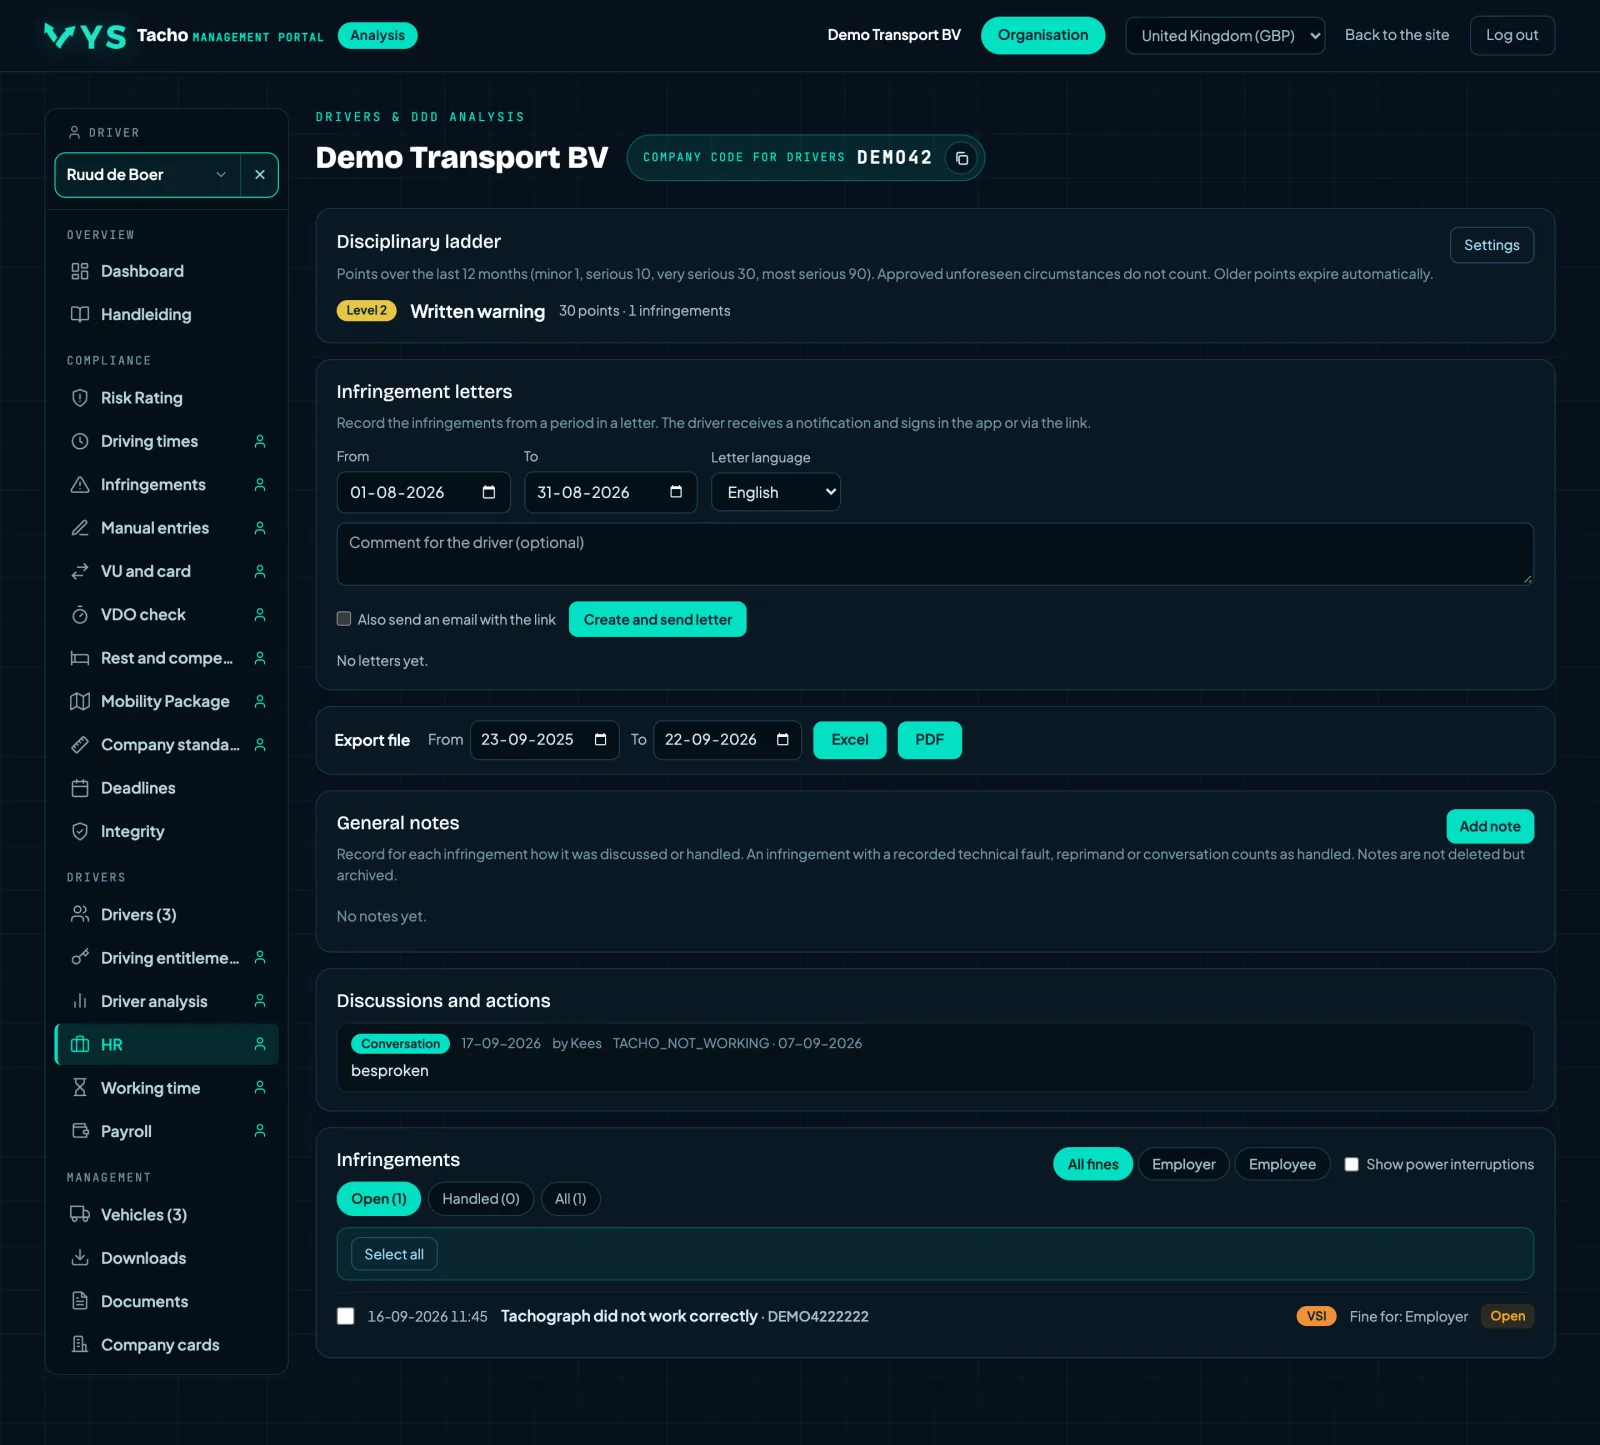This screenshot has width=1600, height=1445.
Task: Toggle Show power interruptions checkbox
Action: click(x=1351, y=1164)
